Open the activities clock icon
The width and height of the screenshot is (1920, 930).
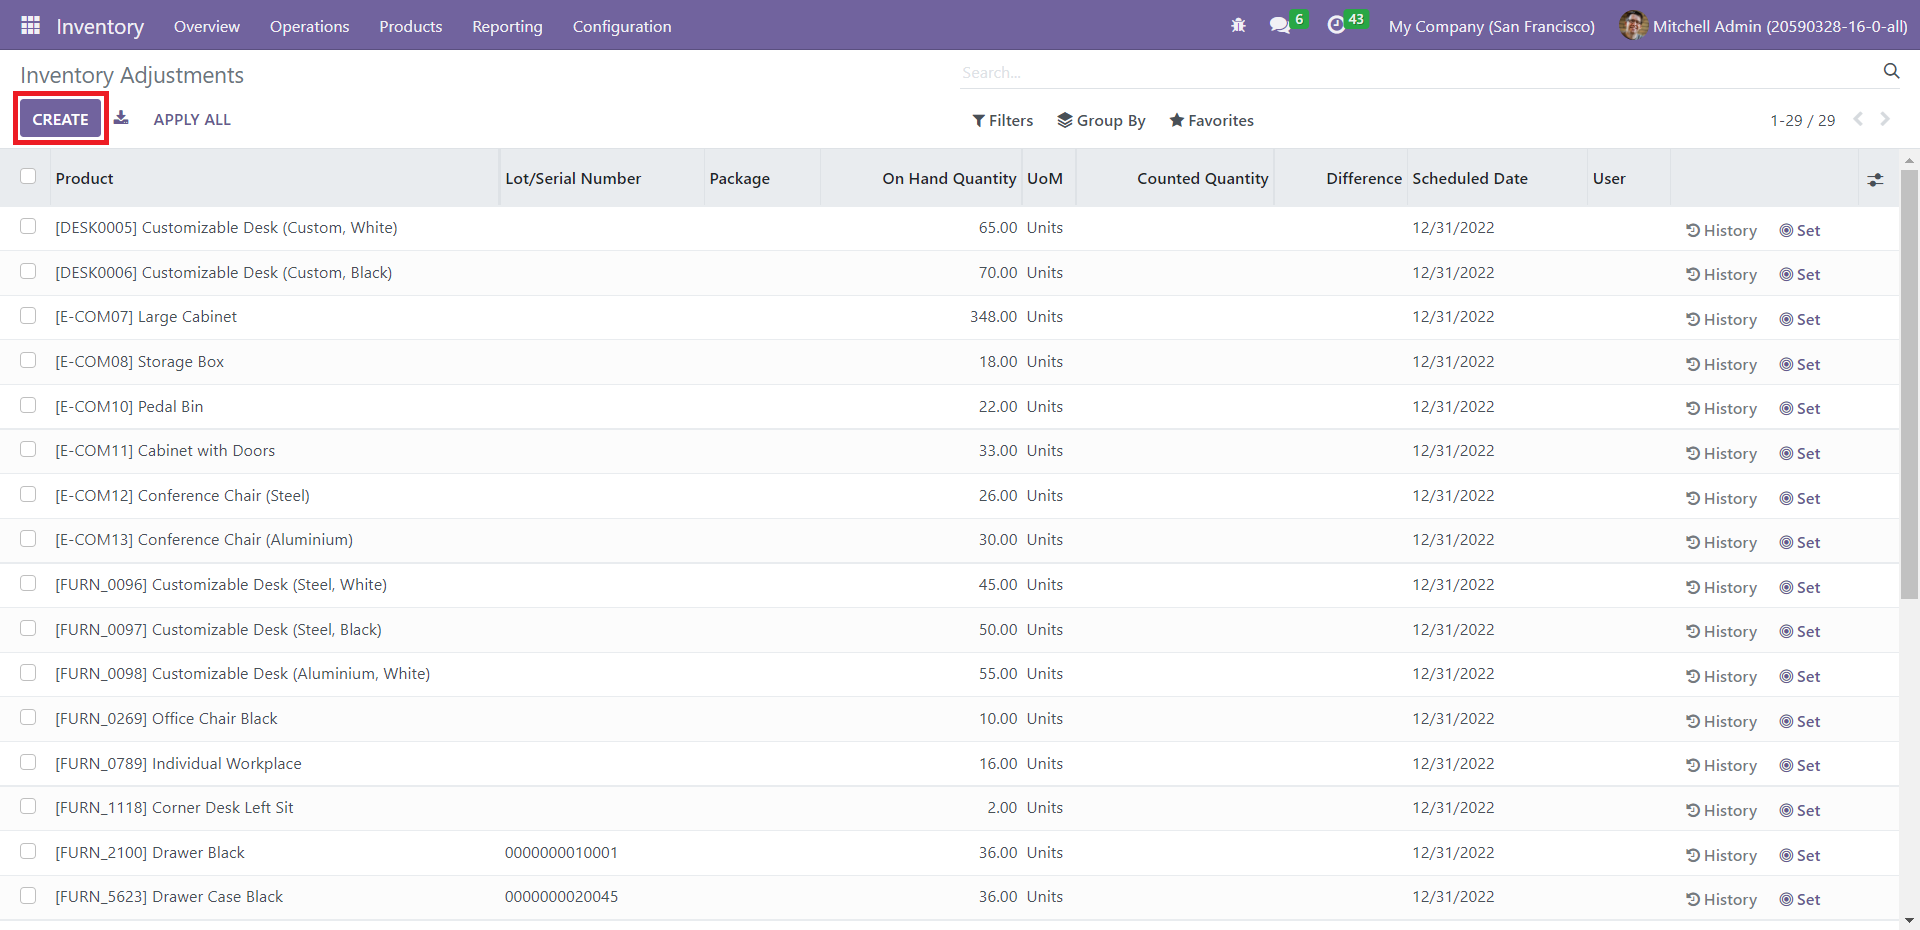click(1336, 25)
